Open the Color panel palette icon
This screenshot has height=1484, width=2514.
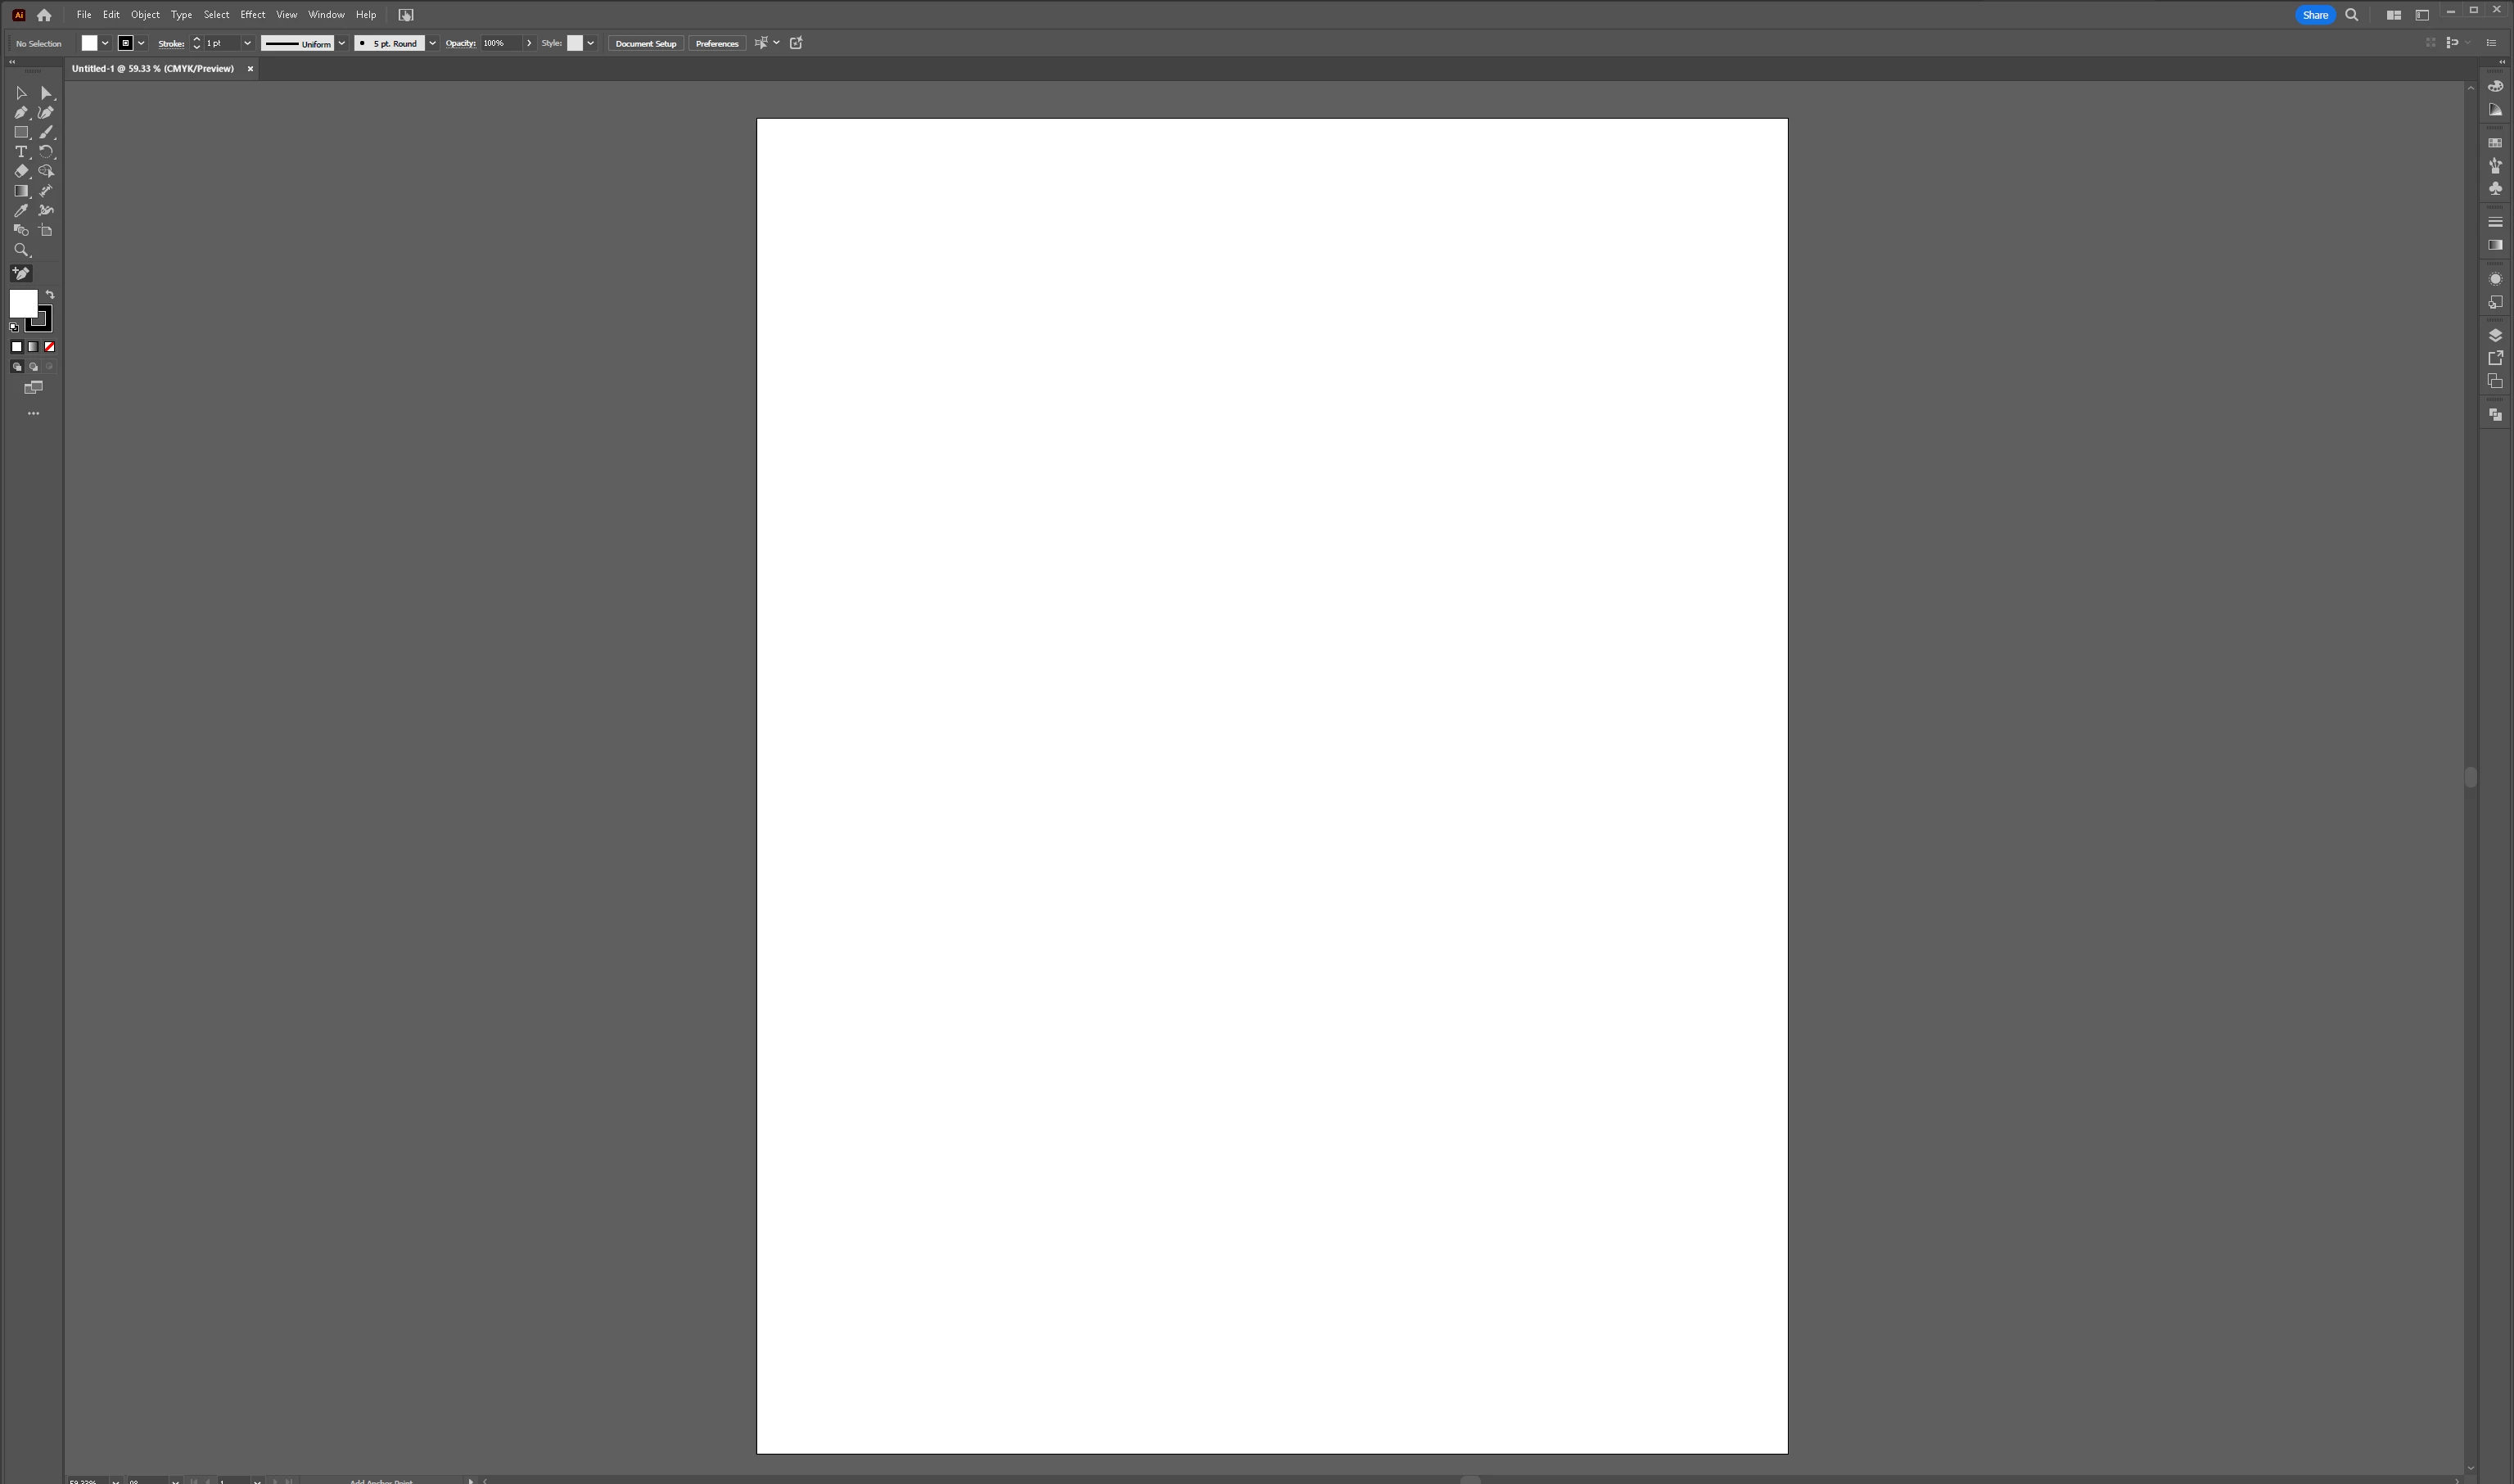tap(2495, 87)
